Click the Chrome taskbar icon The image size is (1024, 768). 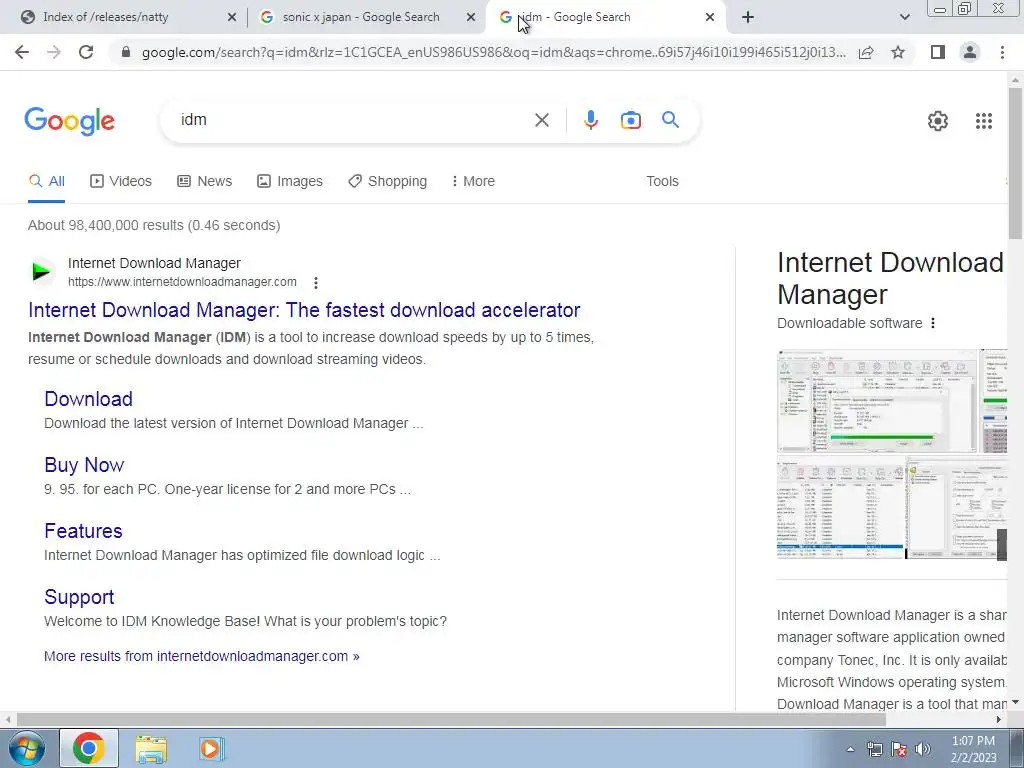pyautogui.click(x=89, y=748)
